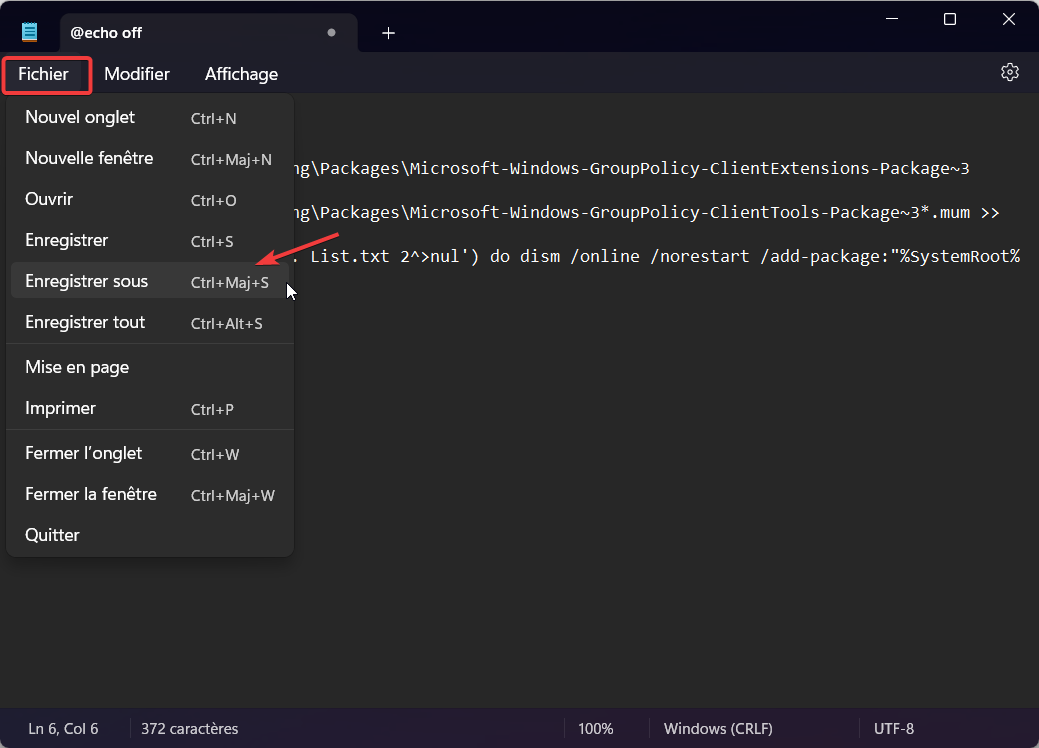Open Mise en page
This screenshot has width=1039, height=748.
[x=150, y=368]
